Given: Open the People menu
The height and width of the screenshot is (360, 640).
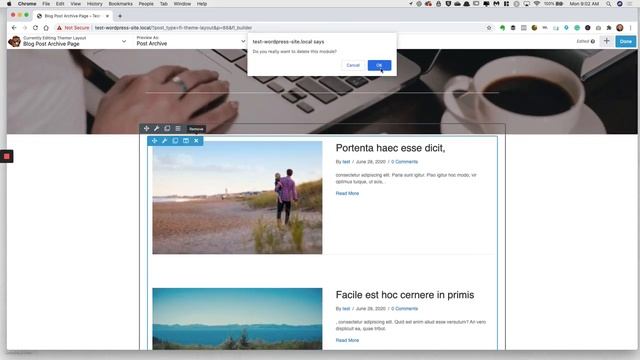Looking at the screenshot, I should pyautogui.click(x=146, y=4).
